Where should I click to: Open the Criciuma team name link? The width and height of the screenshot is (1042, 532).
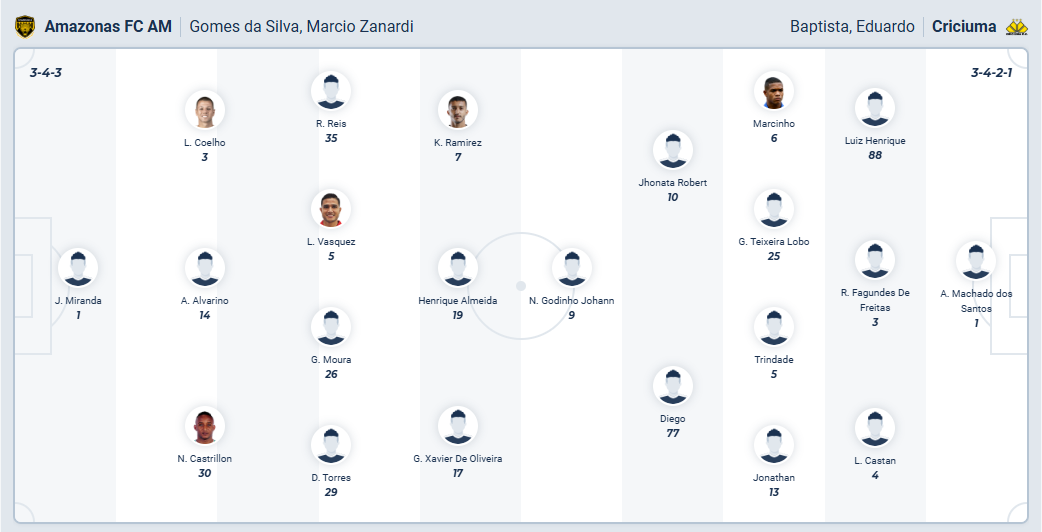pyautogui.click(x=964, y=27)
